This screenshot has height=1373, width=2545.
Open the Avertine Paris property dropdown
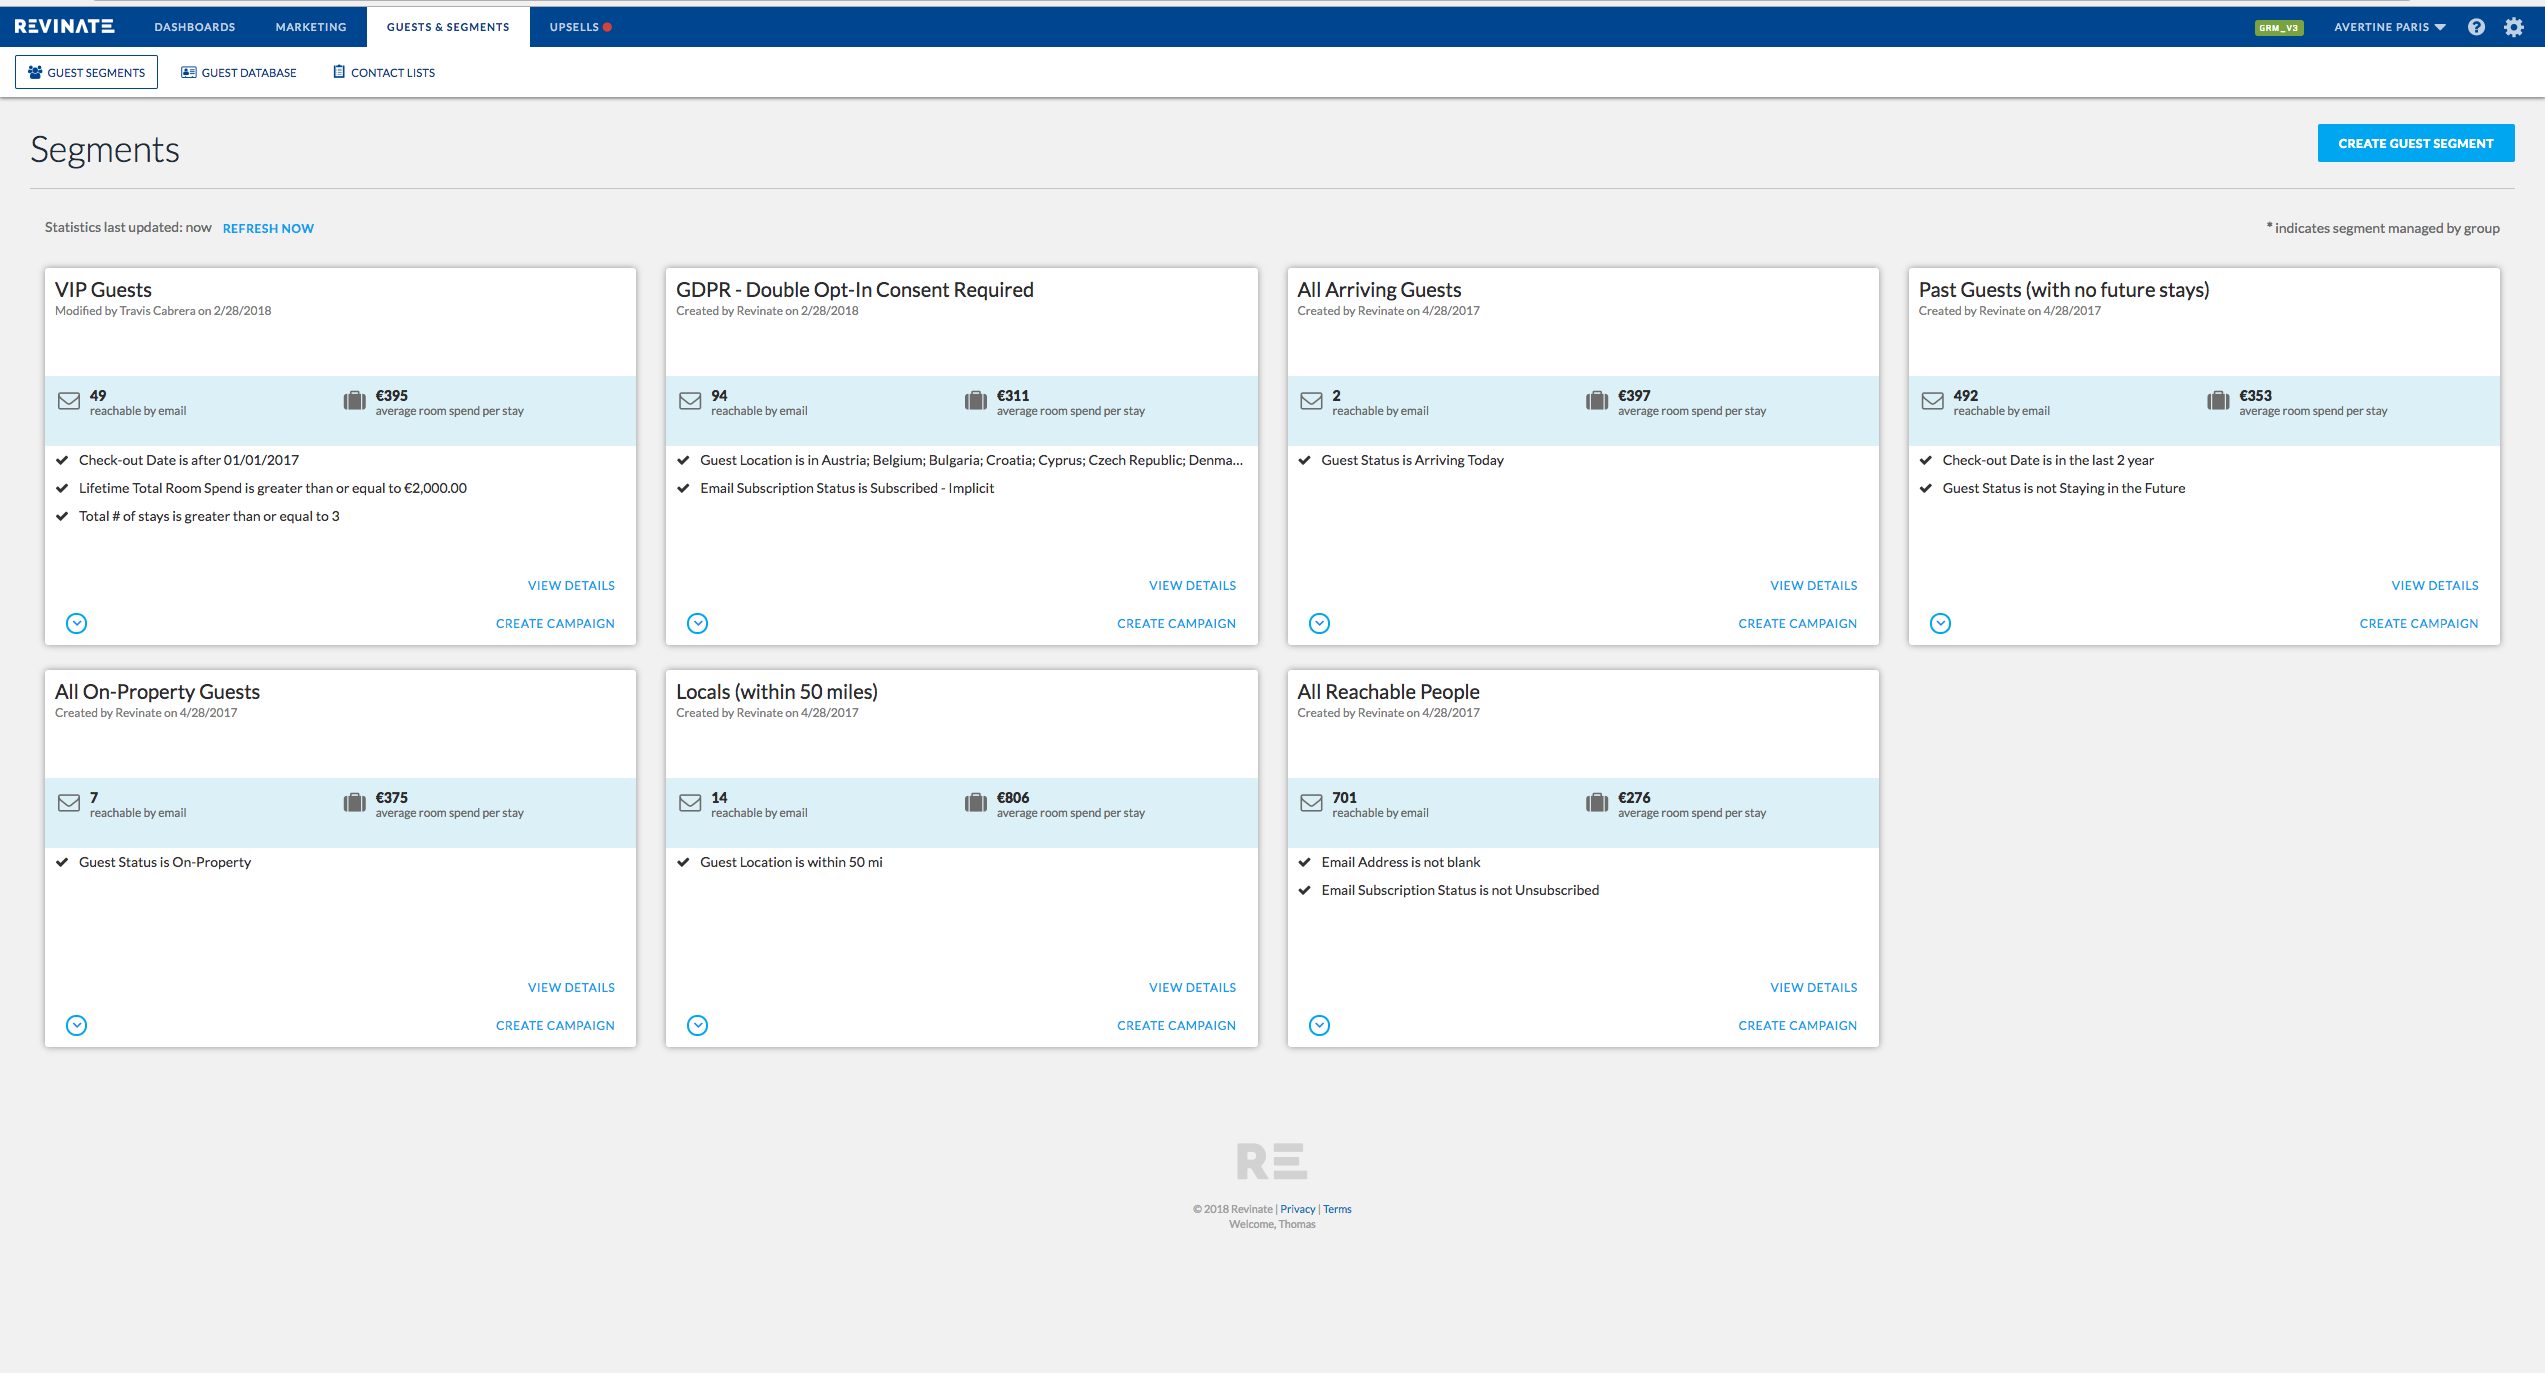pos(2389,27)
